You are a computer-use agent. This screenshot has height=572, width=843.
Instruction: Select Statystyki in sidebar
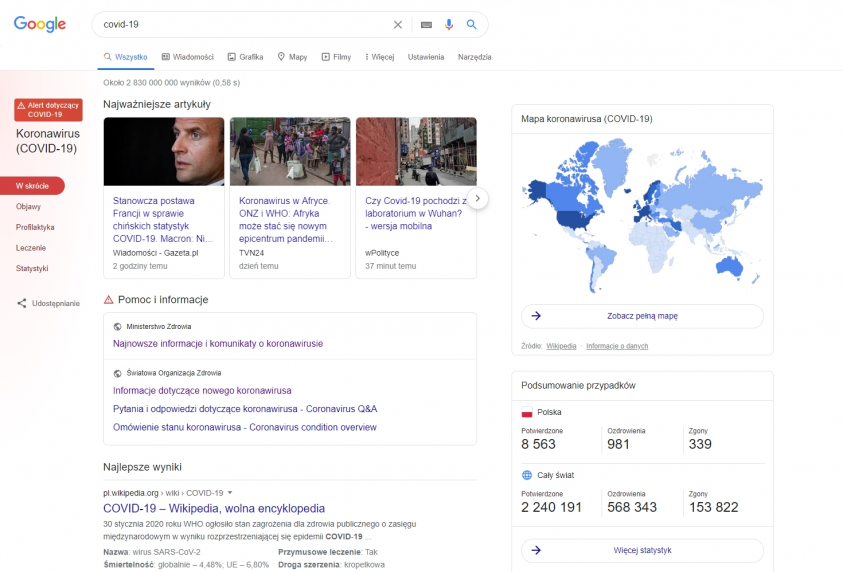pyautogui.click(x=32, y=268)
